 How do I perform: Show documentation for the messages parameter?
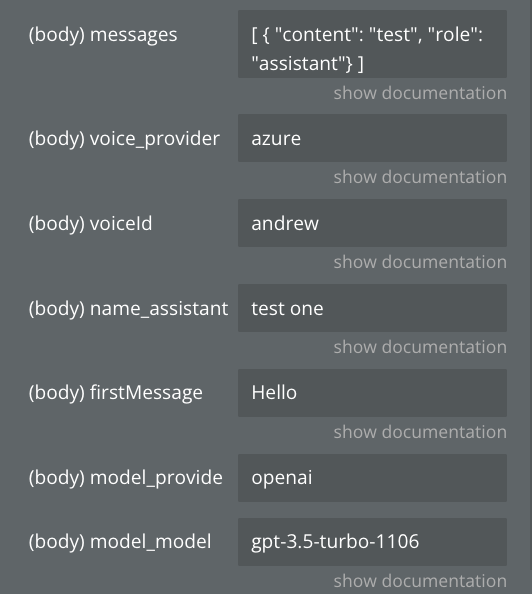[420, 93]
